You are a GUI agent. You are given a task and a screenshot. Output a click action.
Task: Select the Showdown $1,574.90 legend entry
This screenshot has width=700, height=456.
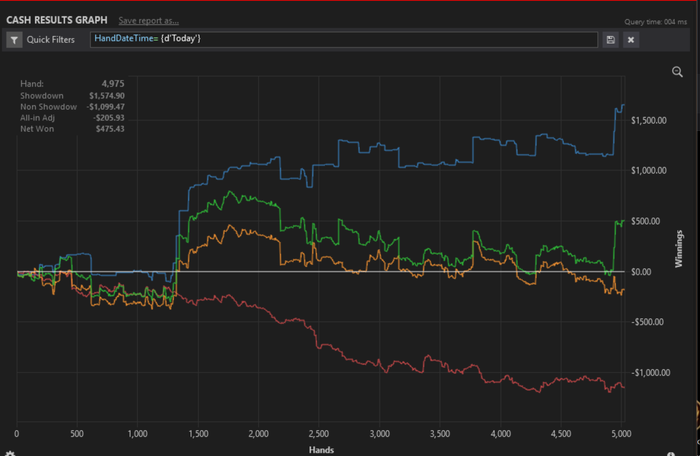pyautogui.click(x=72, y=96)
